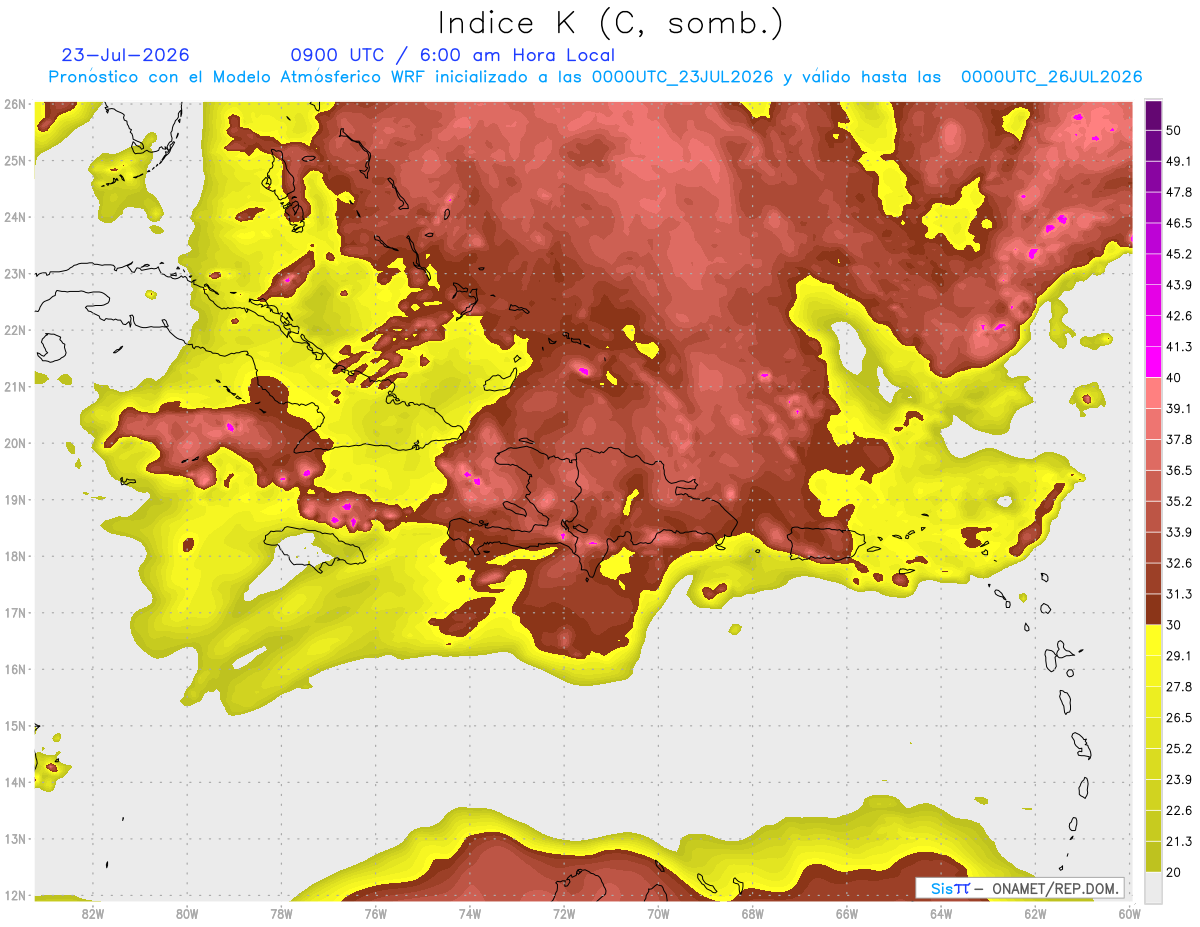The height and width of the screenshot is (927, 1200).
Task: Click the "12N" latitude label
Action: pos(15,895)
